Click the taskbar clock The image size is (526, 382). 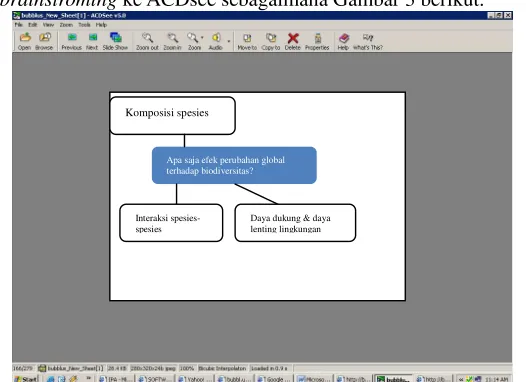pyautogui.click(x=498, y=379)
